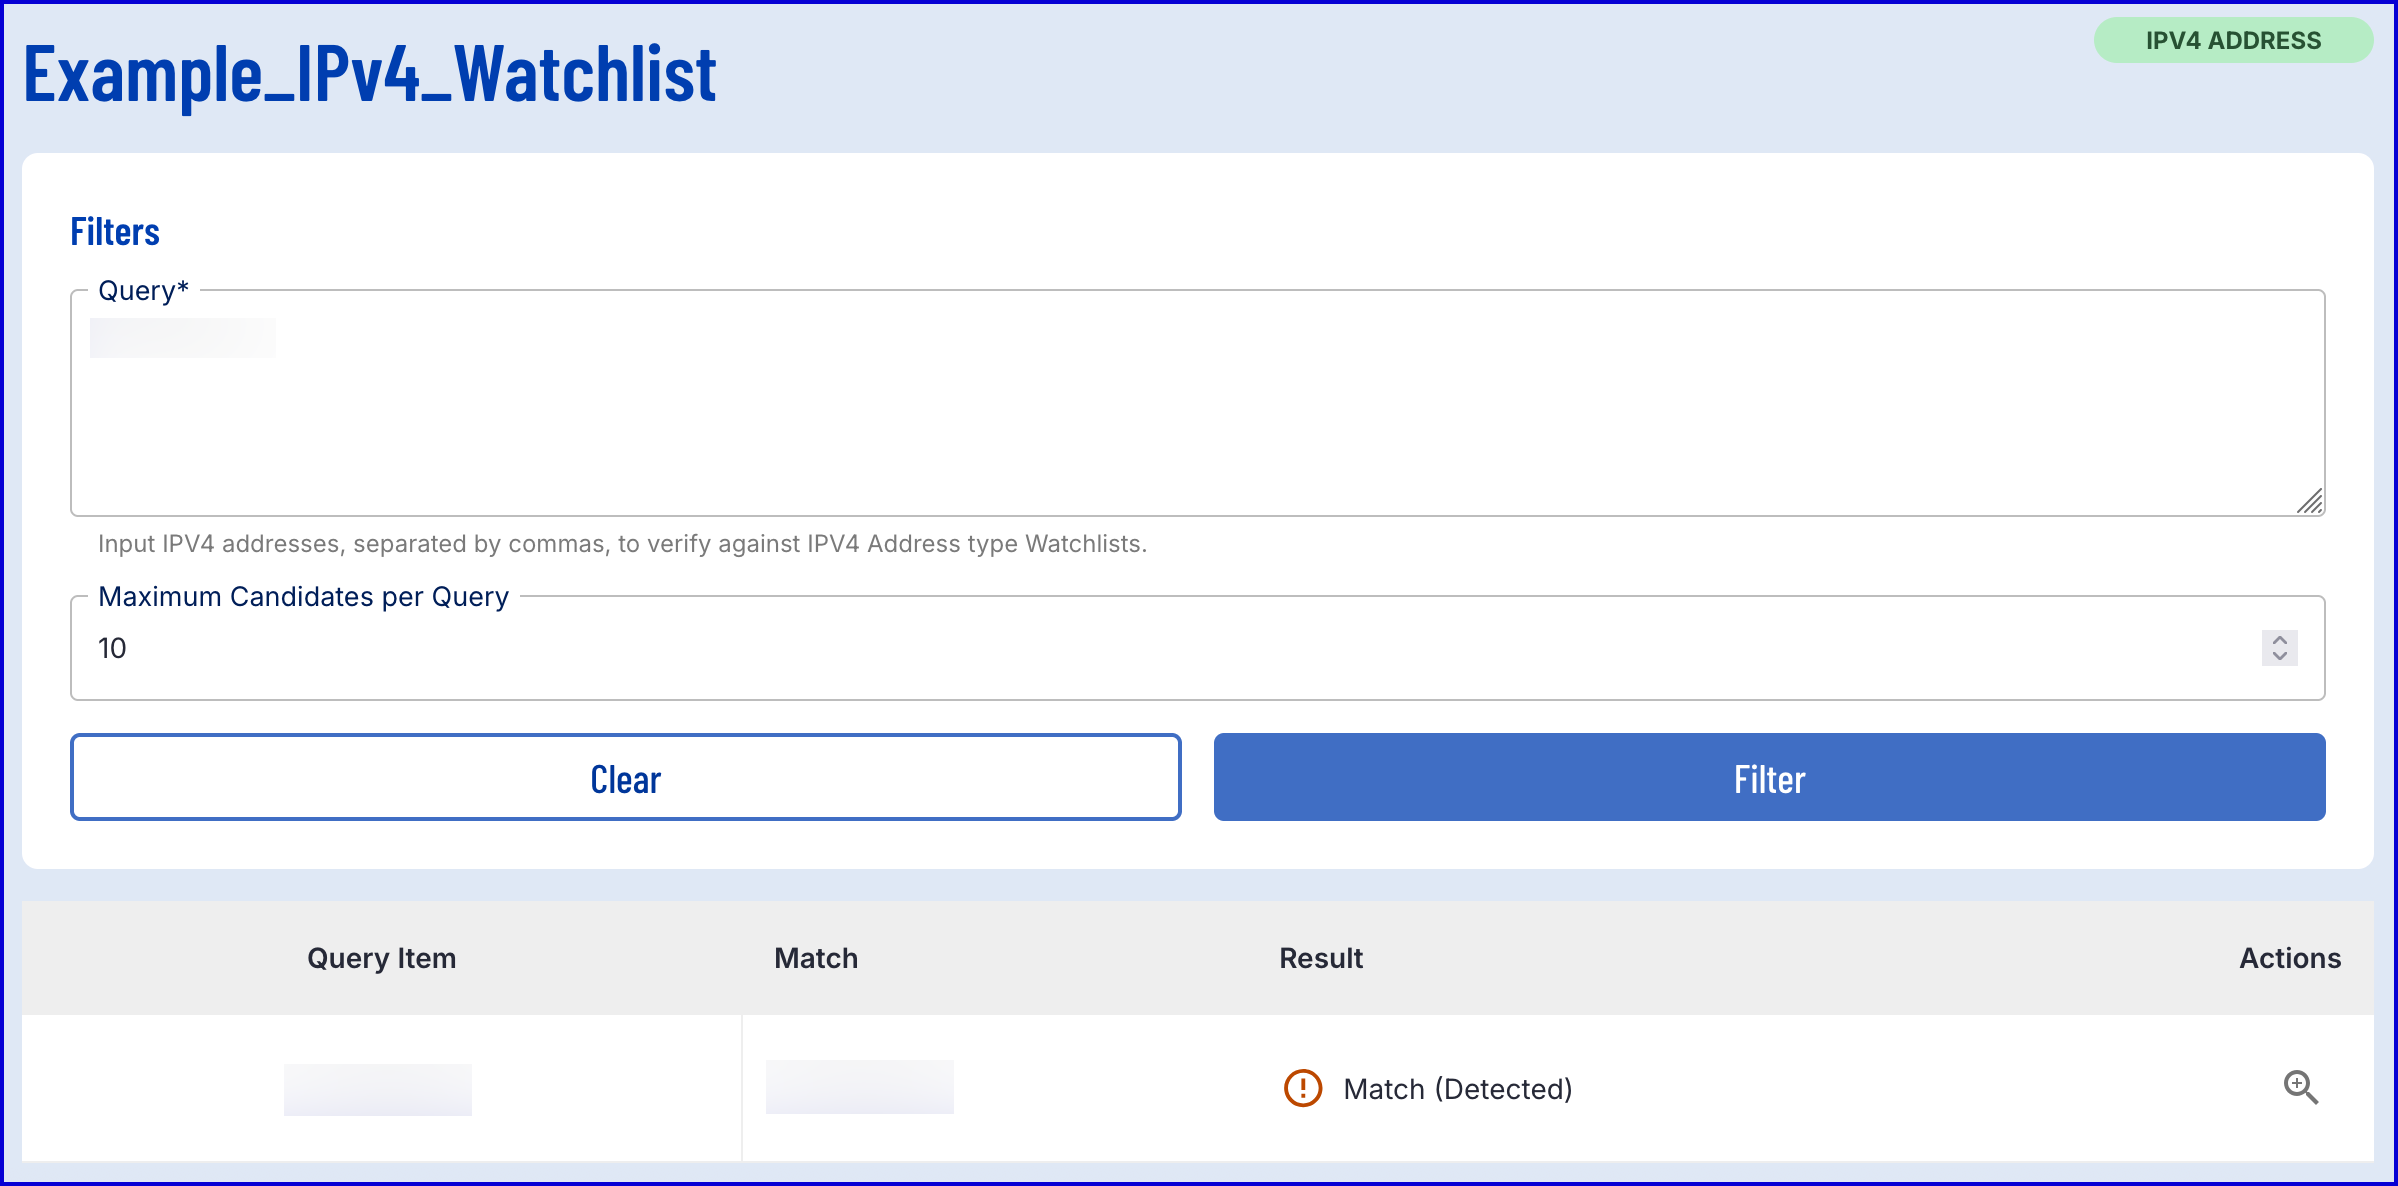
Task: Click the helper text below the Query field
Action: coord(622,544)
